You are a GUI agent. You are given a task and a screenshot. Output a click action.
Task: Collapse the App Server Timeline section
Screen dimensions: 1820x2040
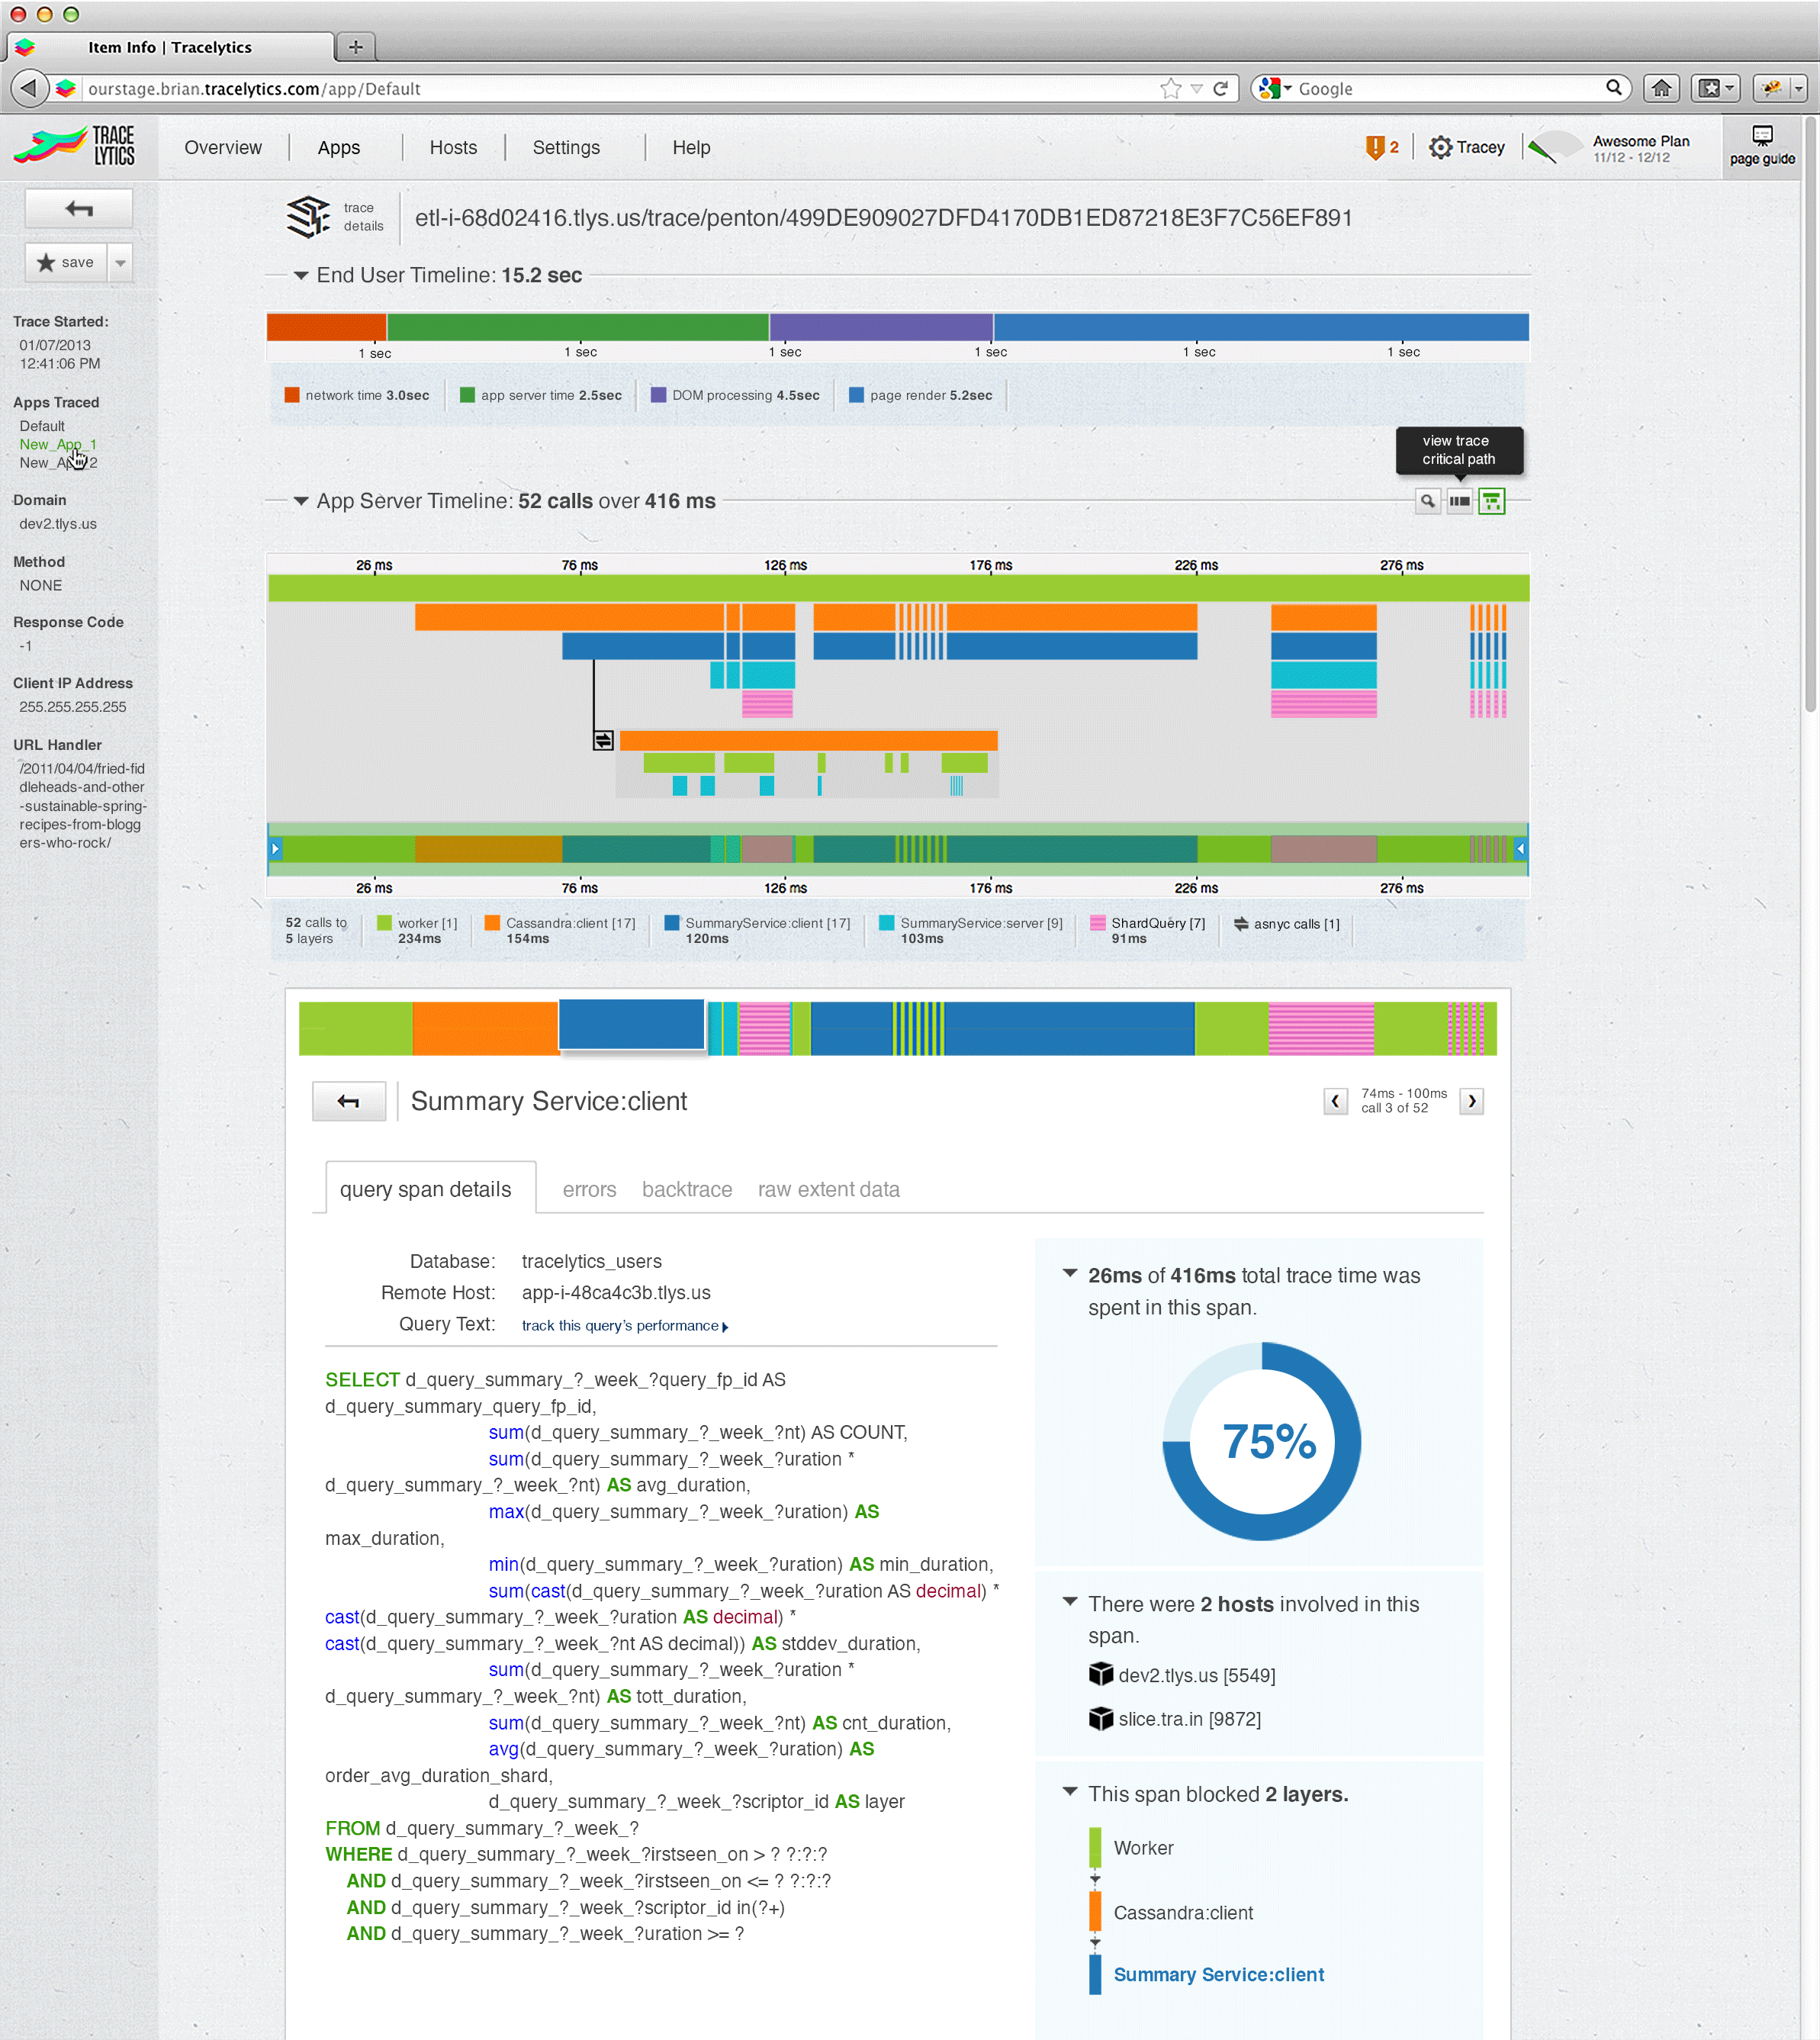point(300,501)
